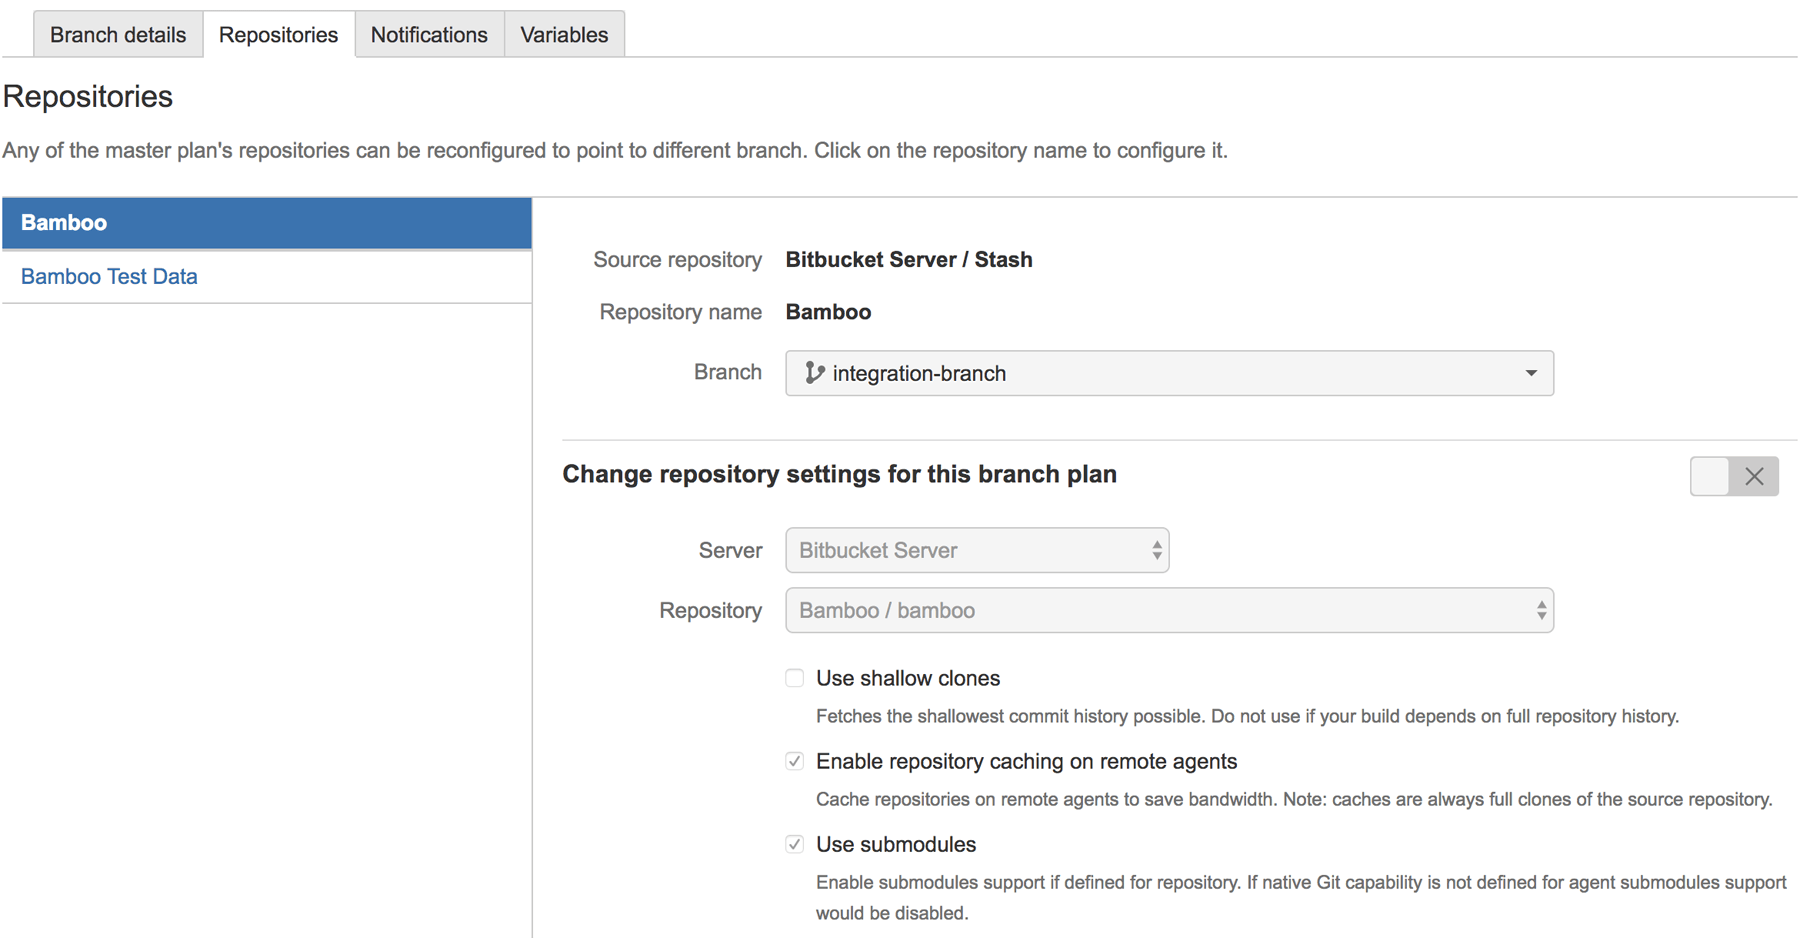The image size is (1800, 938).
Task: Open Branch dropdown via caret arrow
Action: tap(1530, 373)
